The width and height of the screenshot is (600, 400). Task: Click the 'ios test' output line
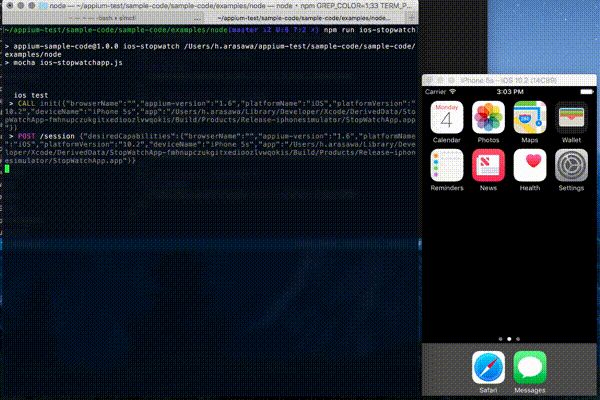pyautogui.click(x=31, y=95)
